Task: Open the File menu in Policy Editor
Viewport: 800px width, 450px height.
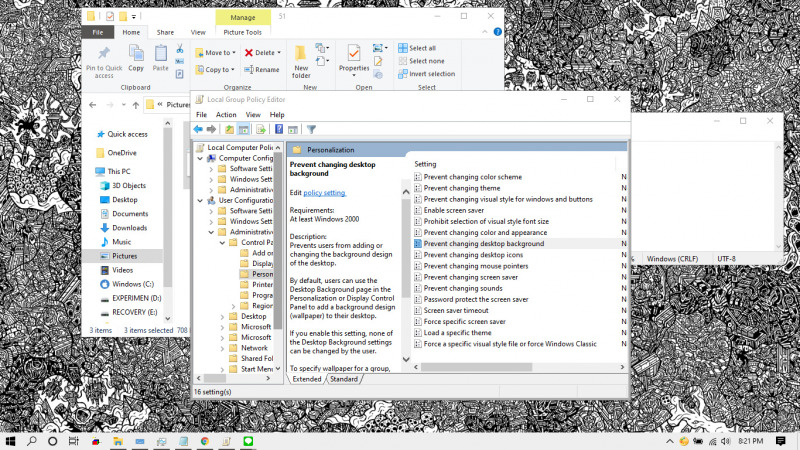Action: pos(202,115)
